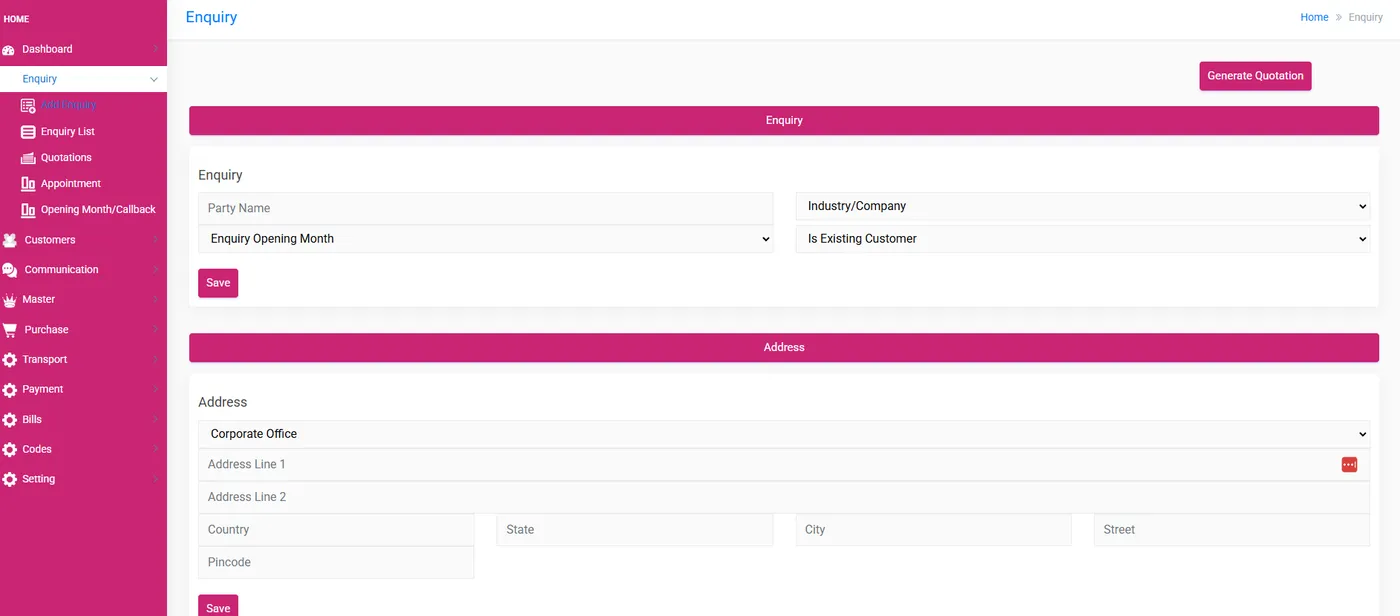Screen dimensions: 1400x616
Task: Click the Master crown icon
Action: 10,300
